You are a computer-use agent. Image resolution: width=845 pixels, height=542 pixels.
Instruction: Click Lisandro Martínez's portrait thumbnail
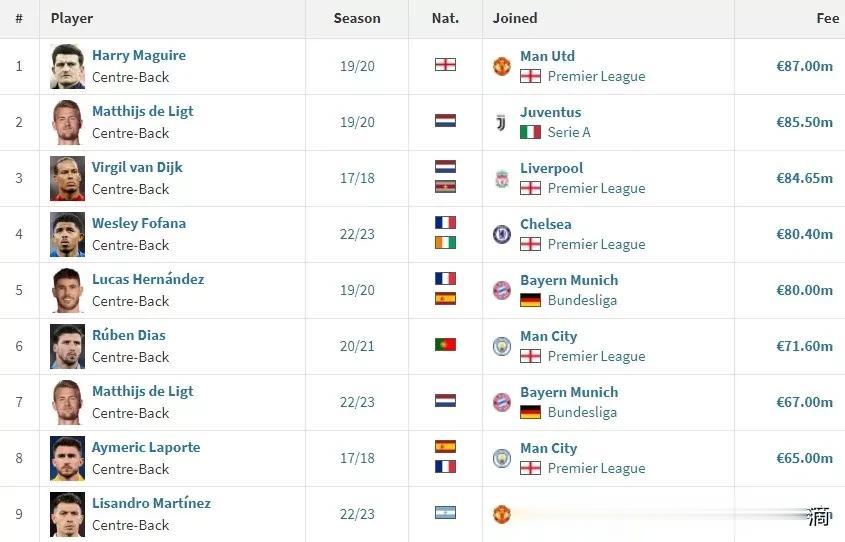pyautogui.click(x=67, y=515)
